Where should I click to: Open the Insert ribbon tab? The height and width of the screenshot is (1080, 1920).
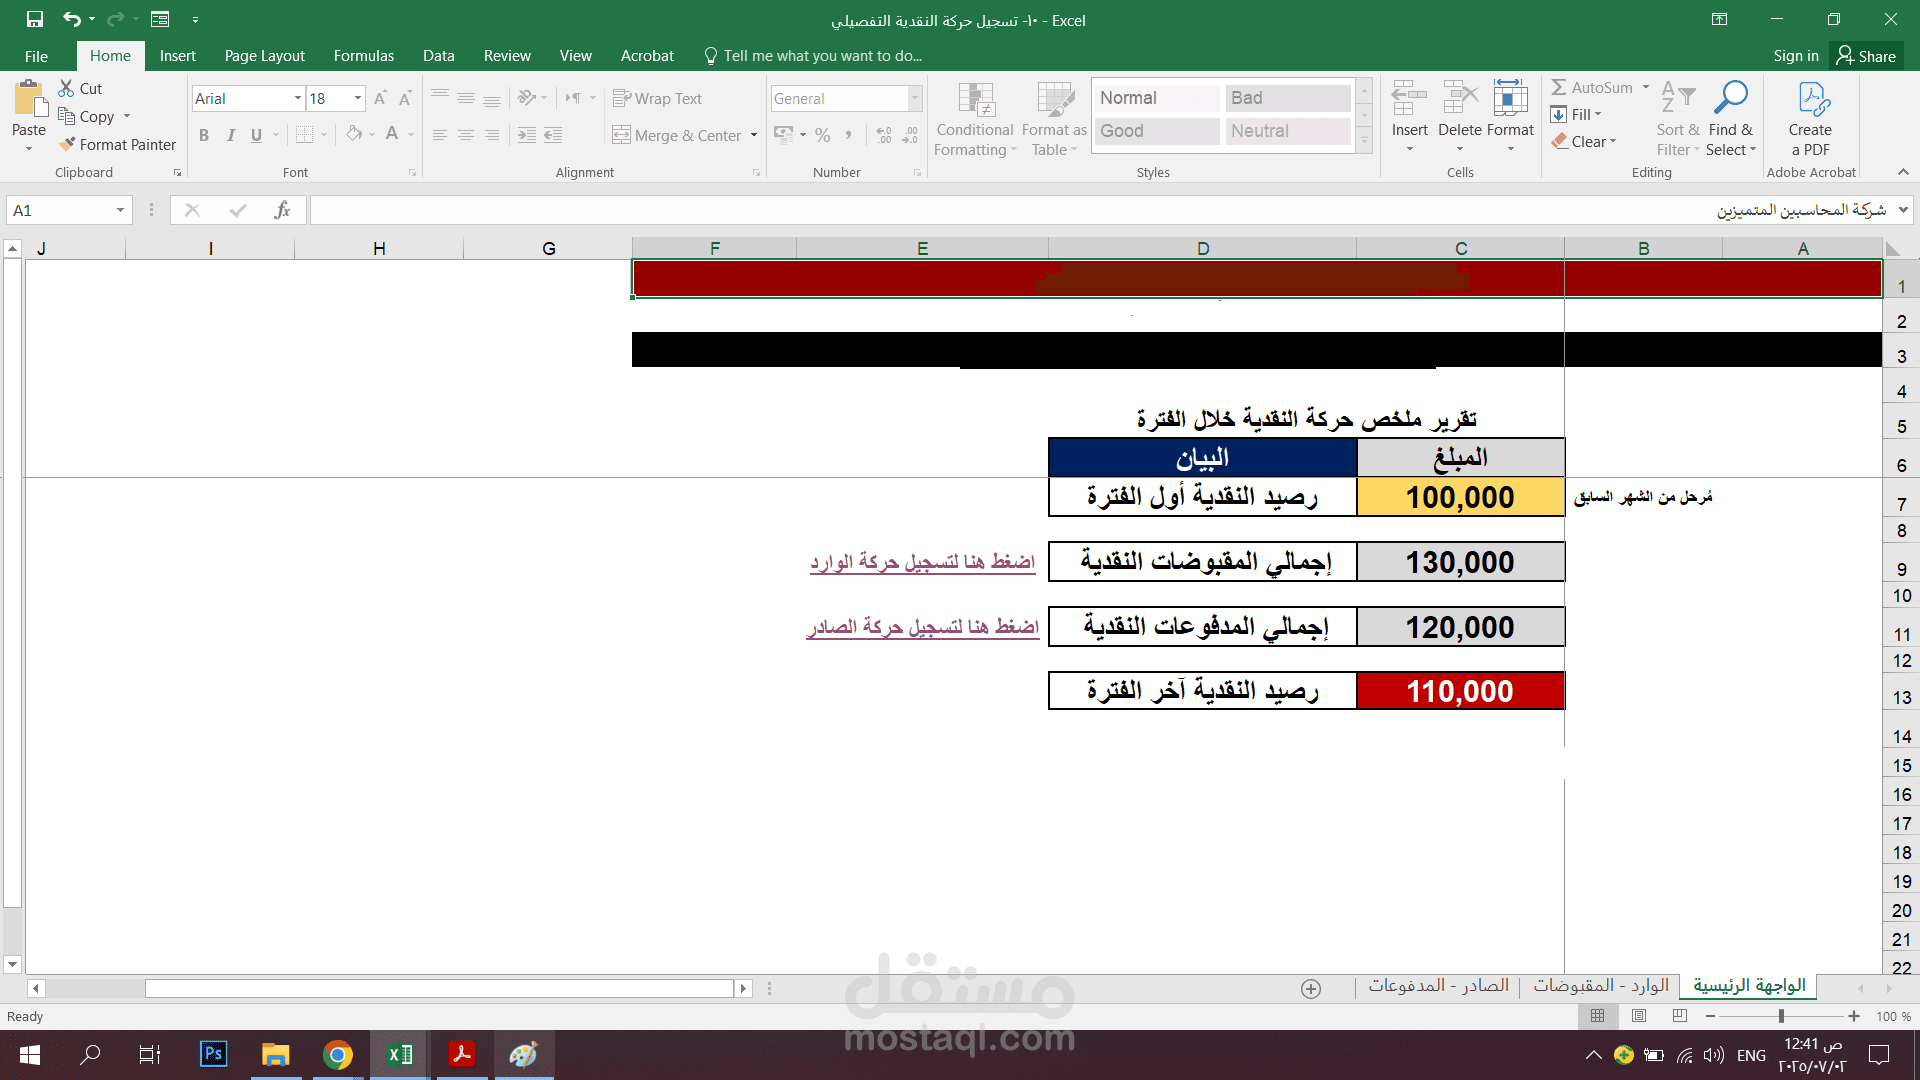tap(178, 56)
